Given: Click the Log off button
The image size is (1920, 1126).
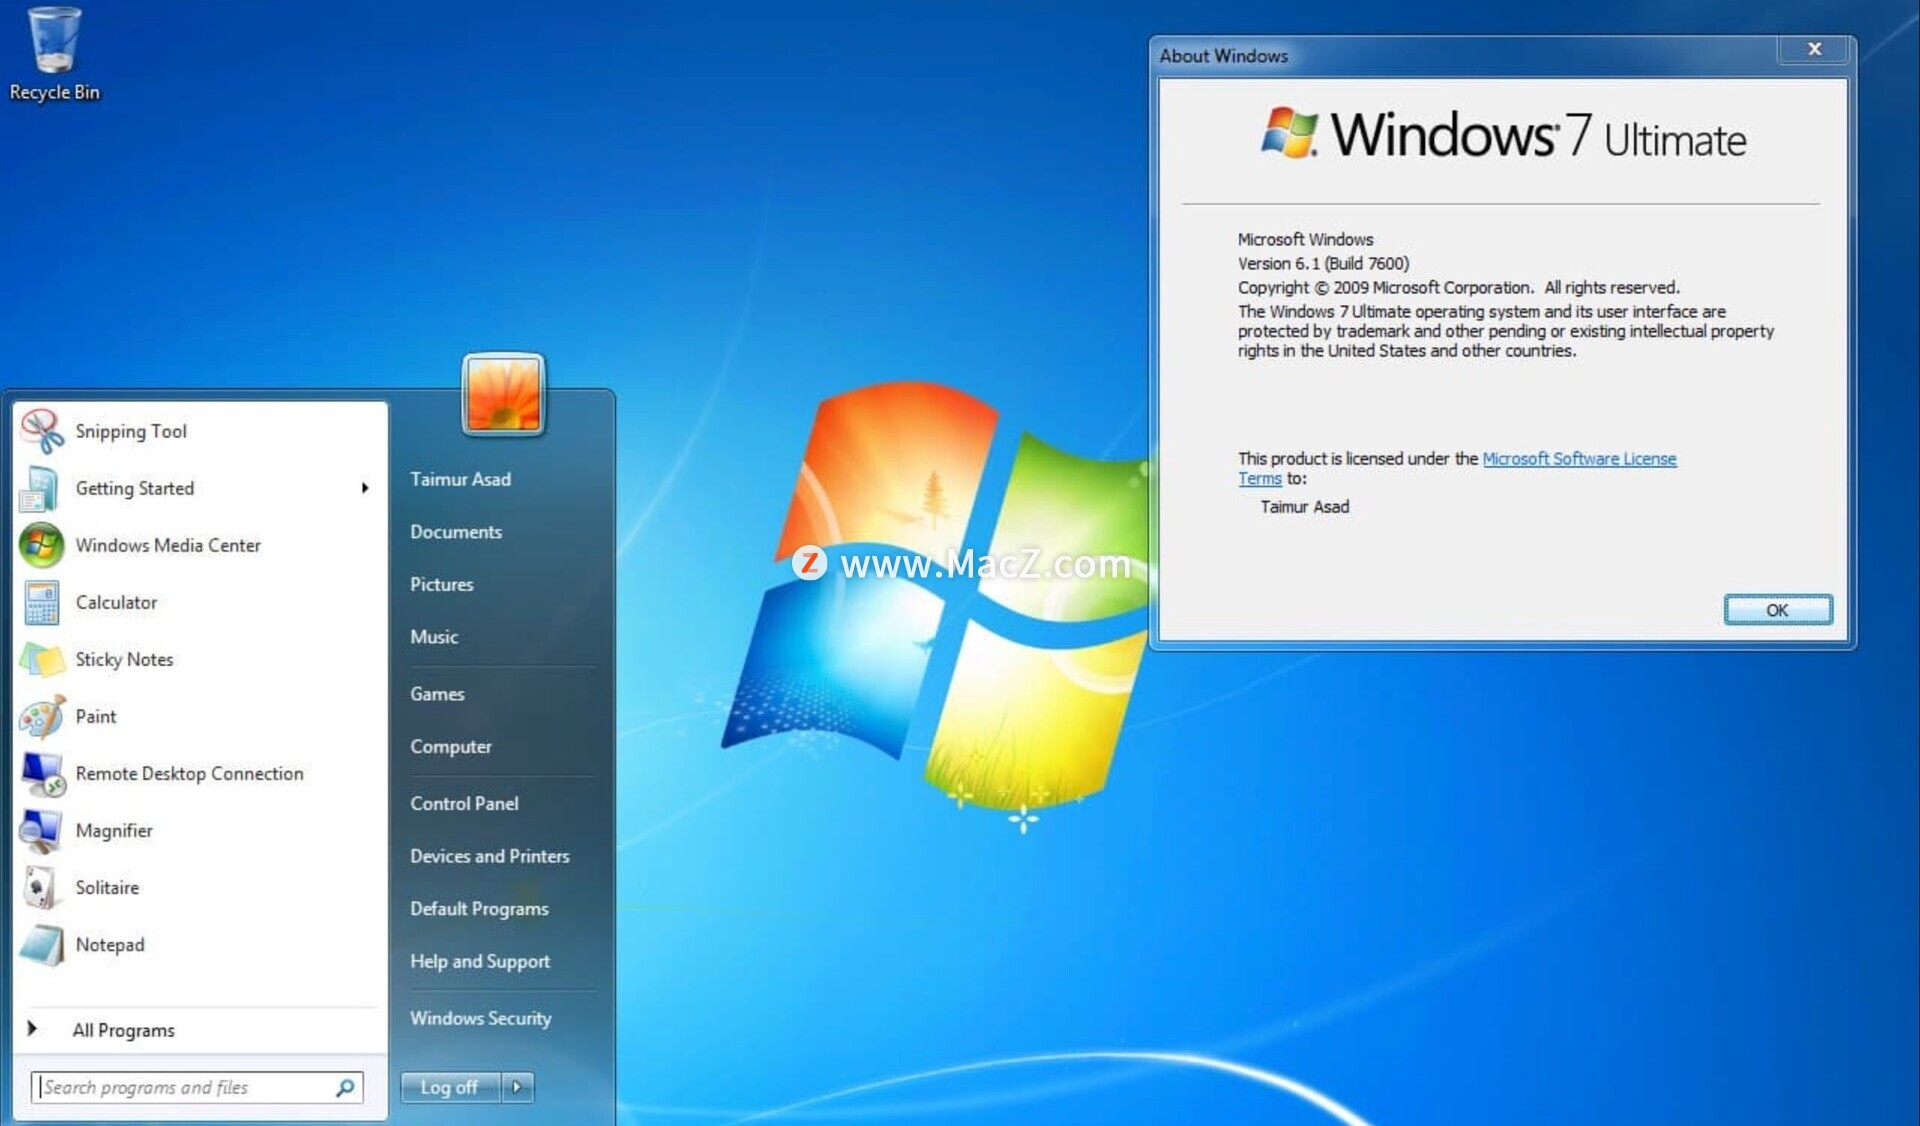Looking at the screenshot, I should [449, 1087].
